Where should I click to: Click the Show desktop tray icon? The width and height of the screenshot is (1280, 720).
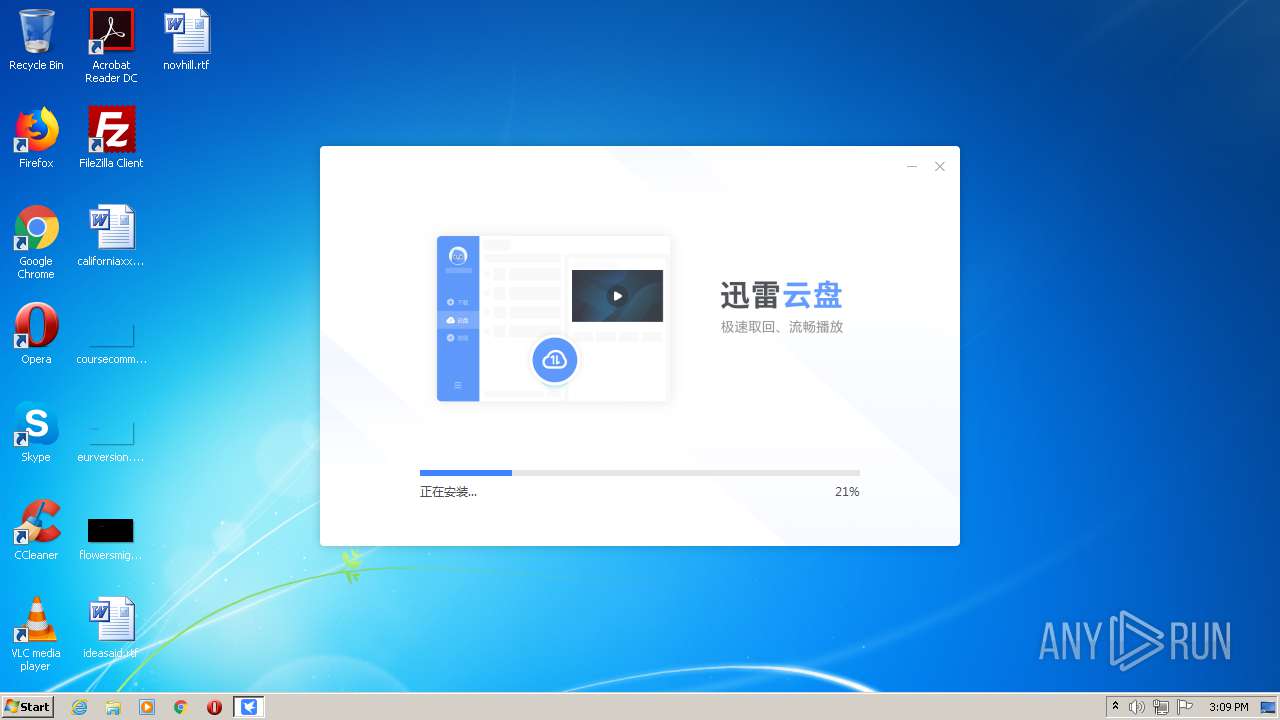tap(1268, 707)
